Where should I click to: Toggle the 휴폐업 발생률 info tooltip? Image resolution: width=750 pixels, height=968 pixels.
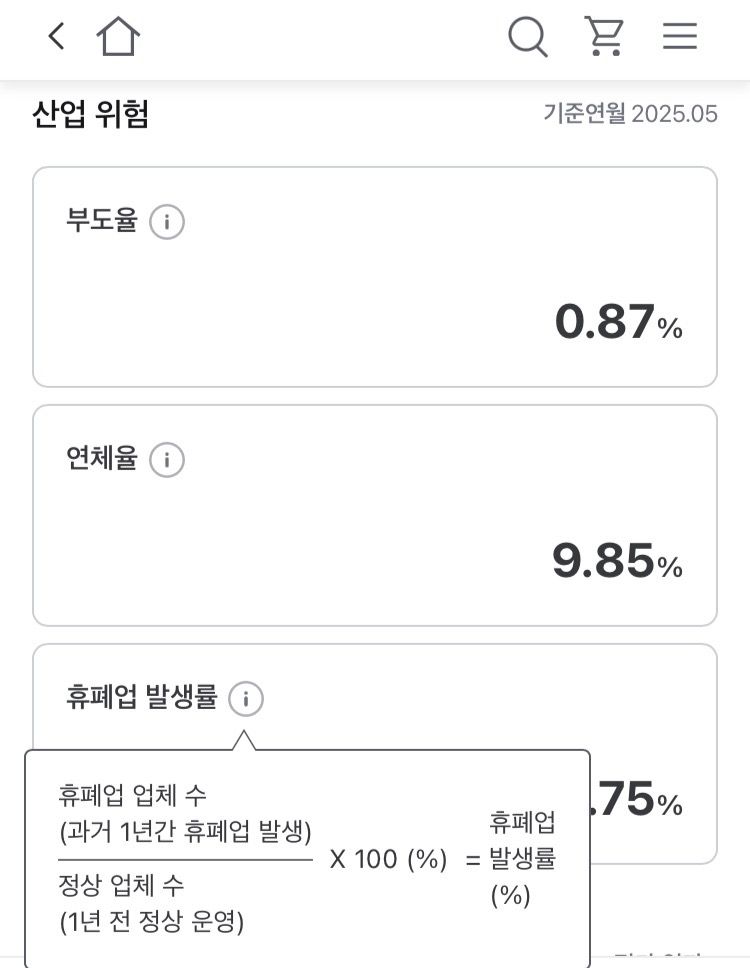(246, 699)
